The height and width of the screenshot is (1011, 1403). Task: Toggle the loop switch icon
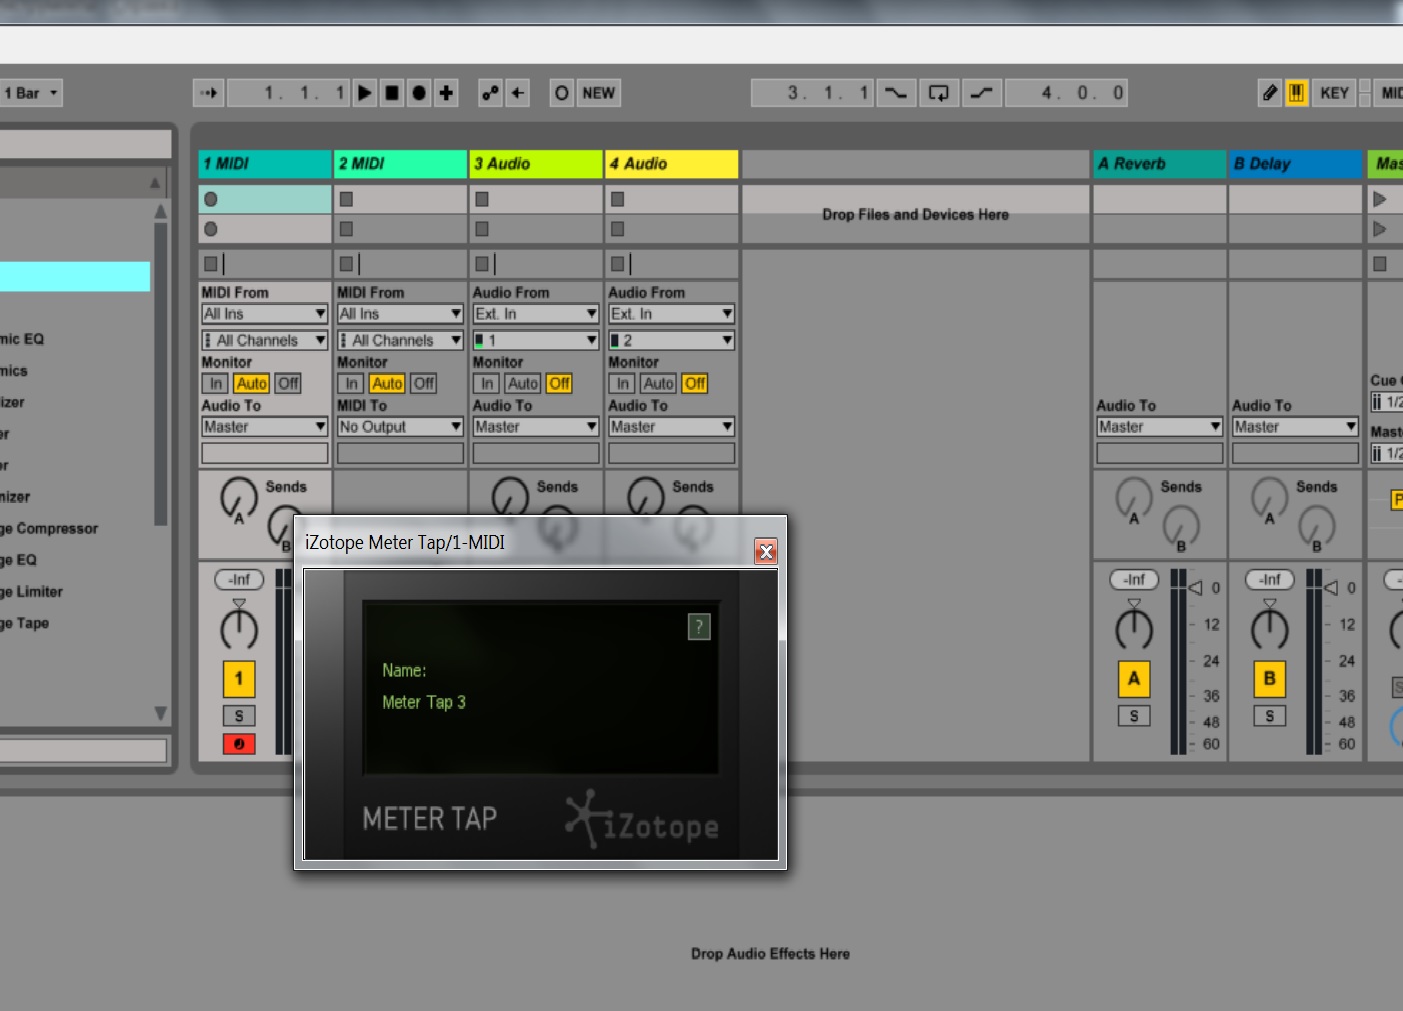[939, 93]
